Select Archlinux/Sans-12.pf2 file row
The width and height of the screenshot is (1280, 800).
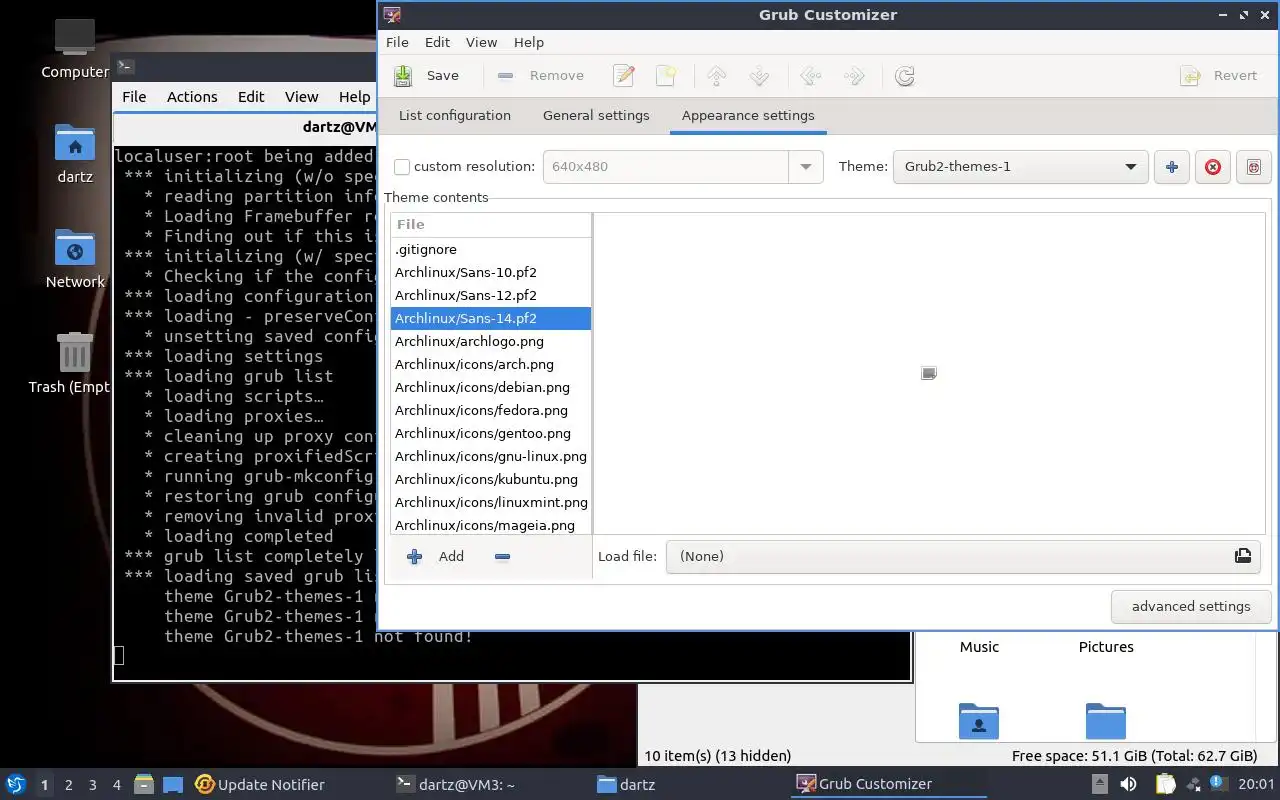(x=491, y=295)
